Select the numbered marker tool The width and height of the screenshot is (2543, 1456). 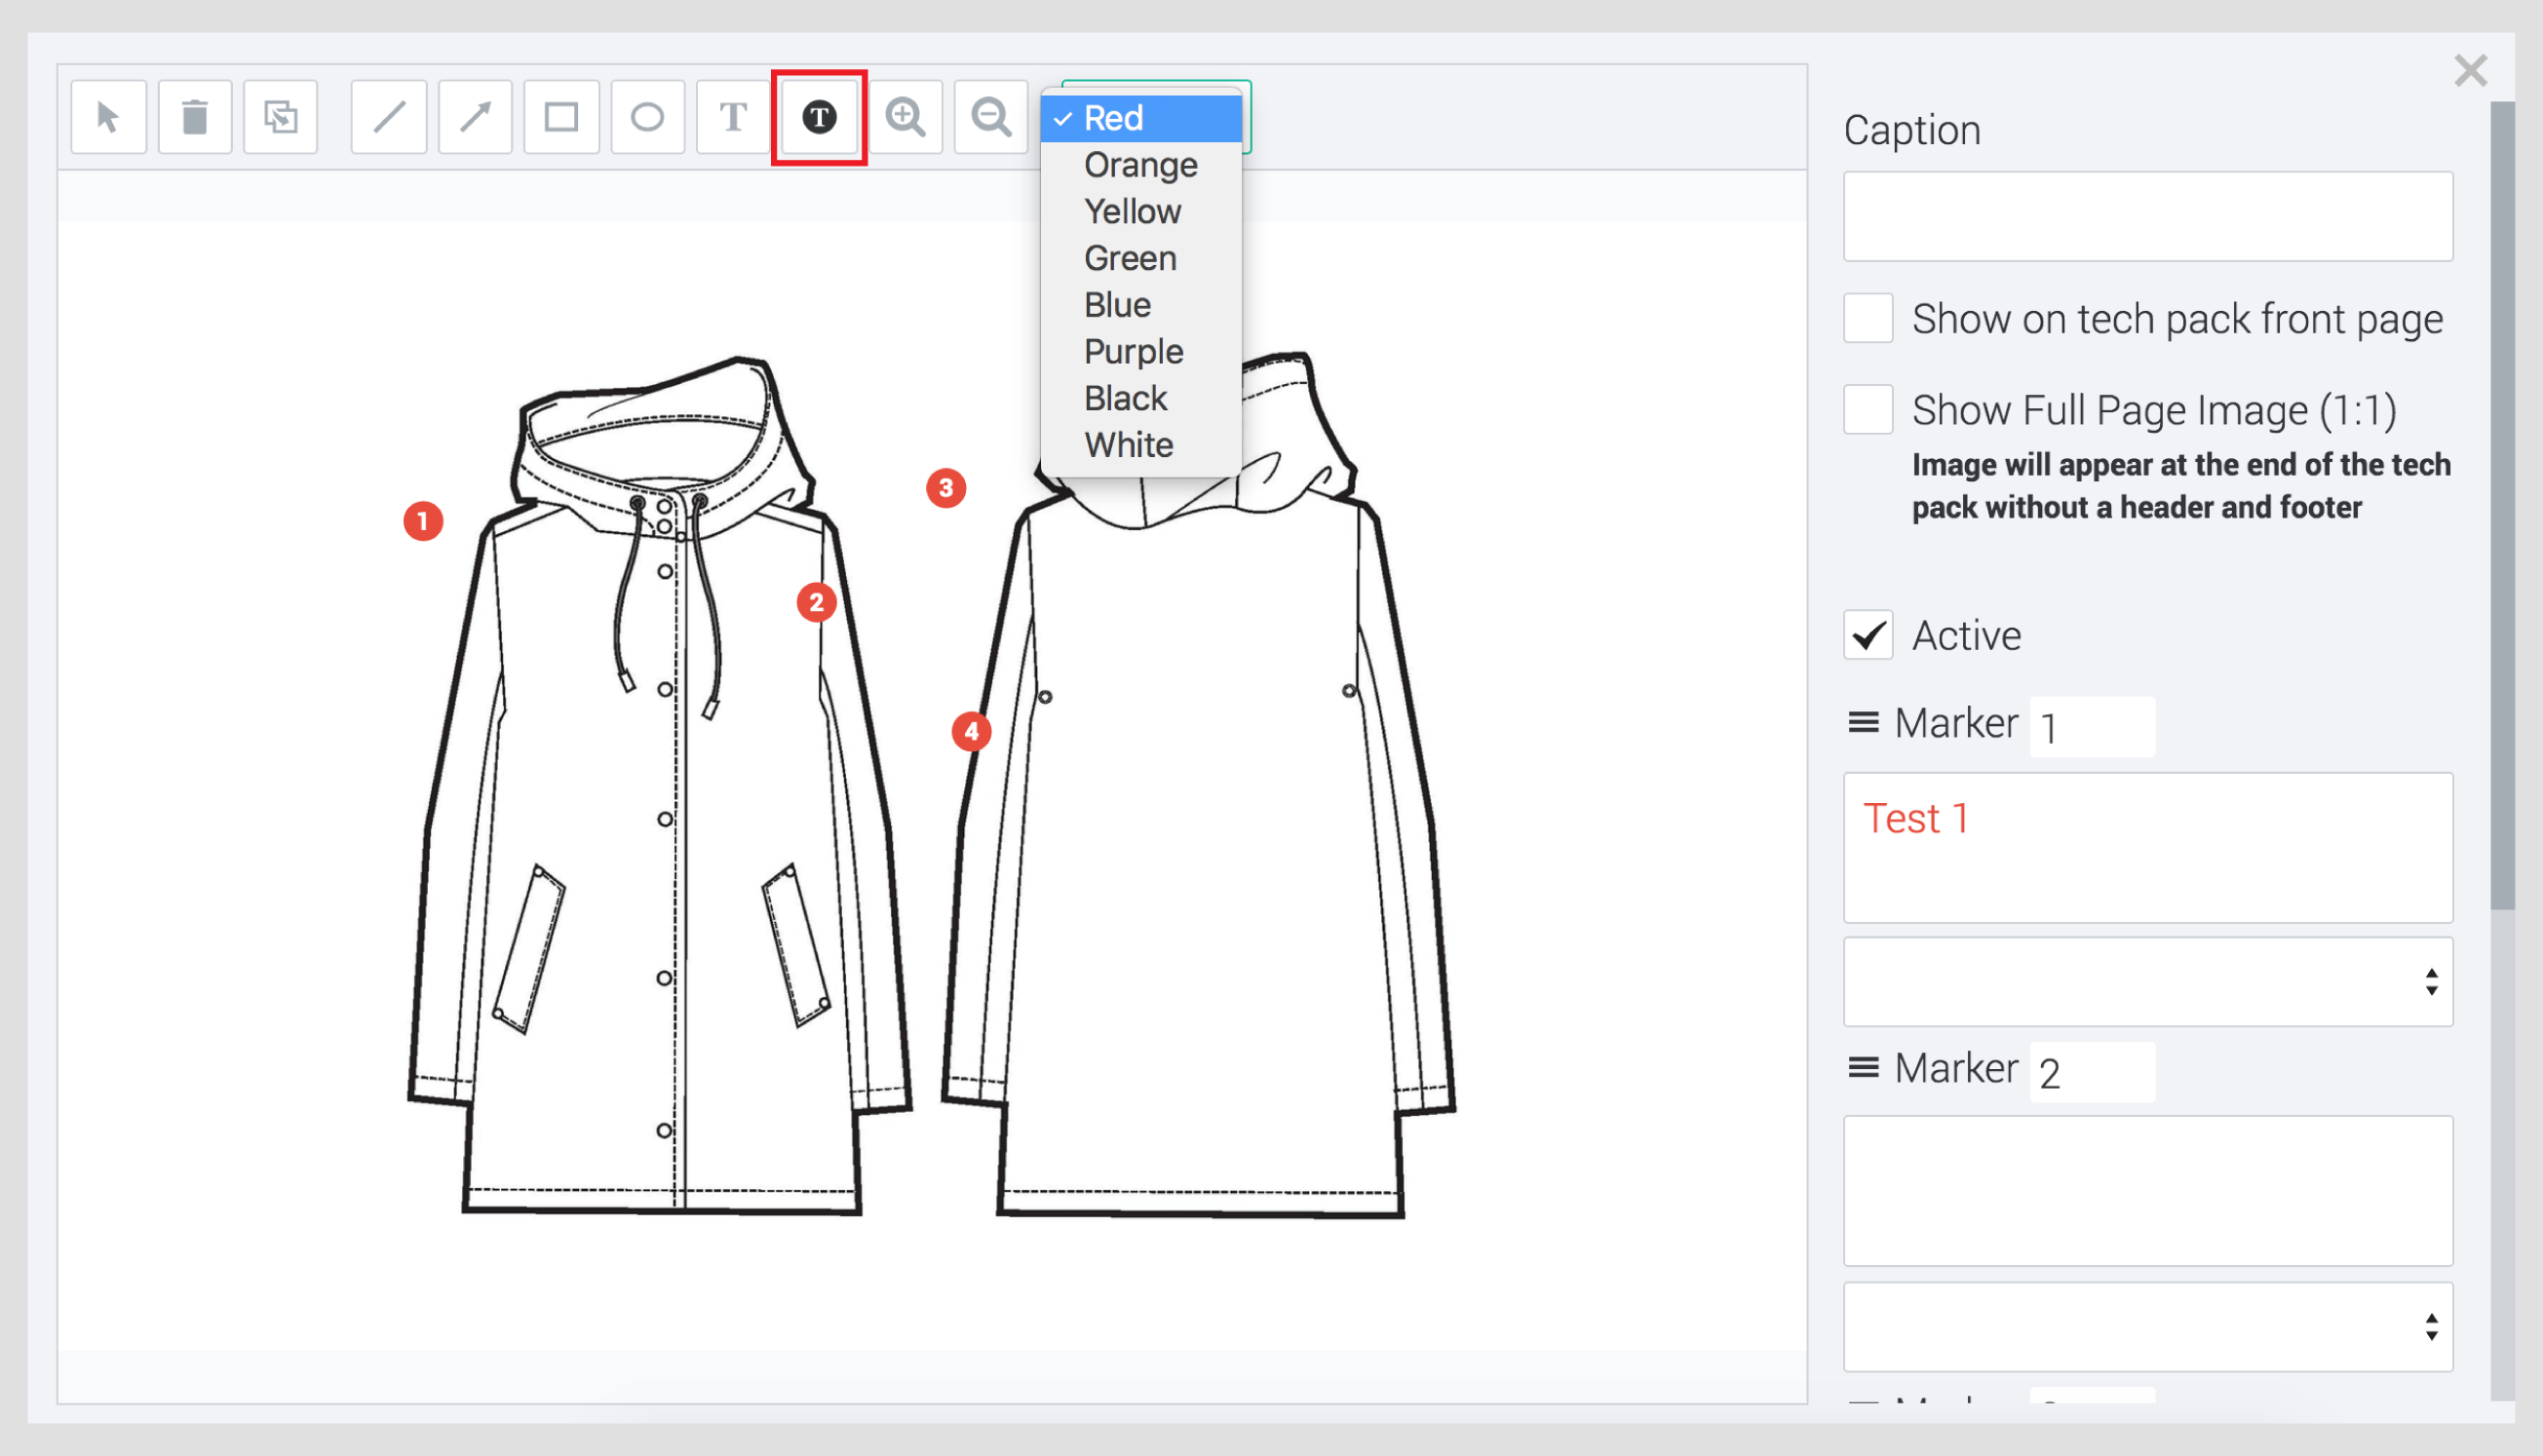(x=819, y=117)
